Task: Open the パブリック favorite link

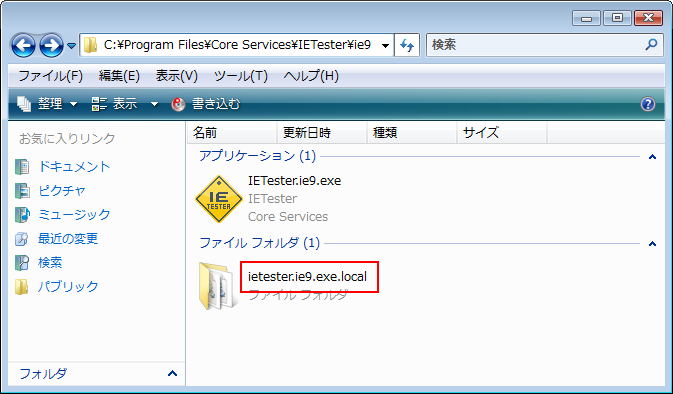Action: [68, 287]
